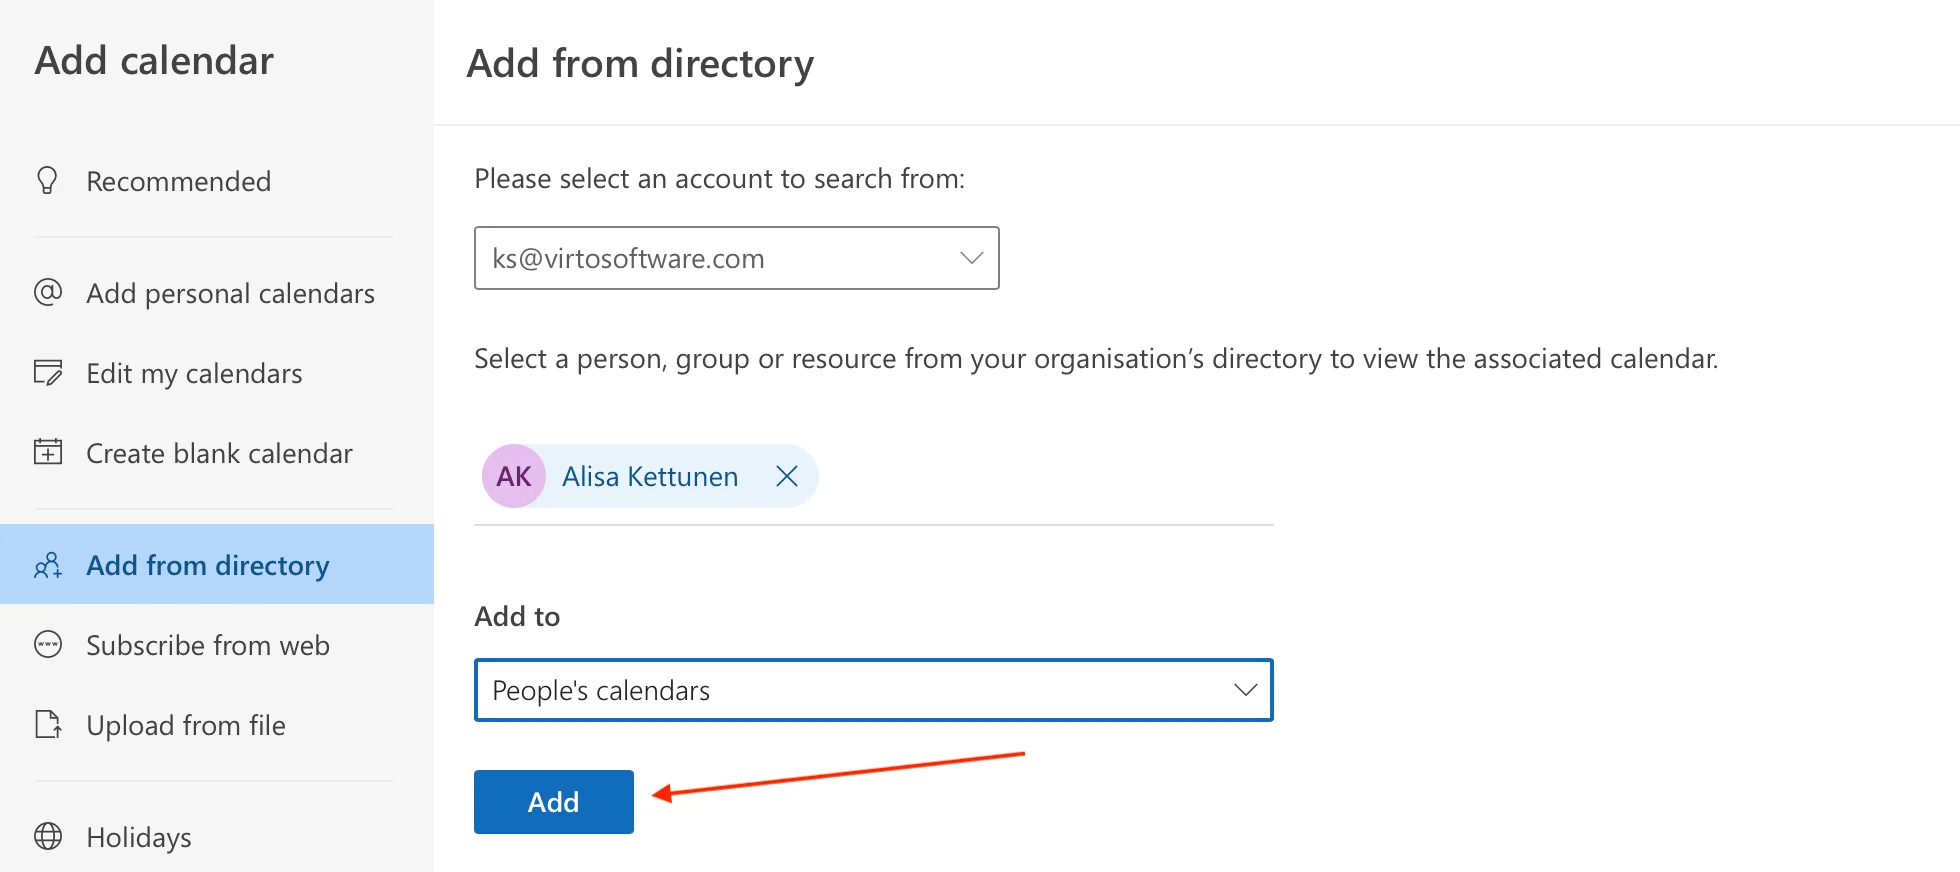The width and height of the screenshot is (1960, 872).
Task: Open the Recommended section
Action: point(217,181)
